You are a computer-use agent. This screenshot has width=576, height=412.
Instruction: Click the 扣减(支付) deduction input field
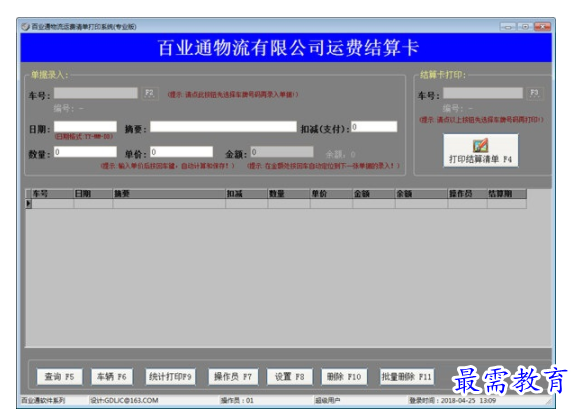click(374, 127)
